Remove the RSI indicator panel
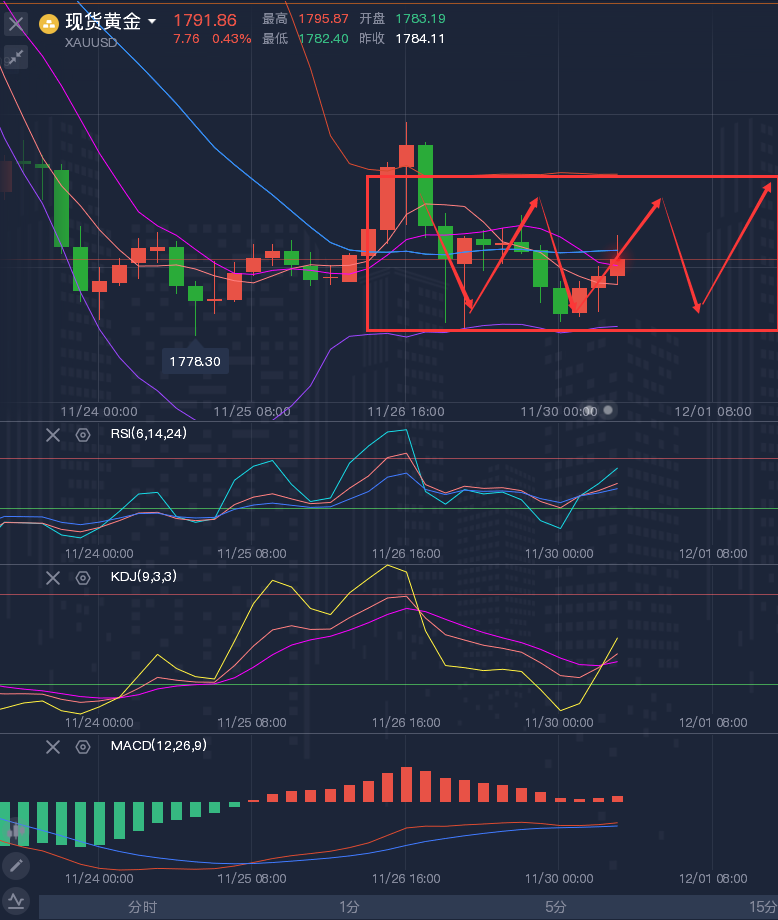The image size is (778, 920). click(53, 434)
